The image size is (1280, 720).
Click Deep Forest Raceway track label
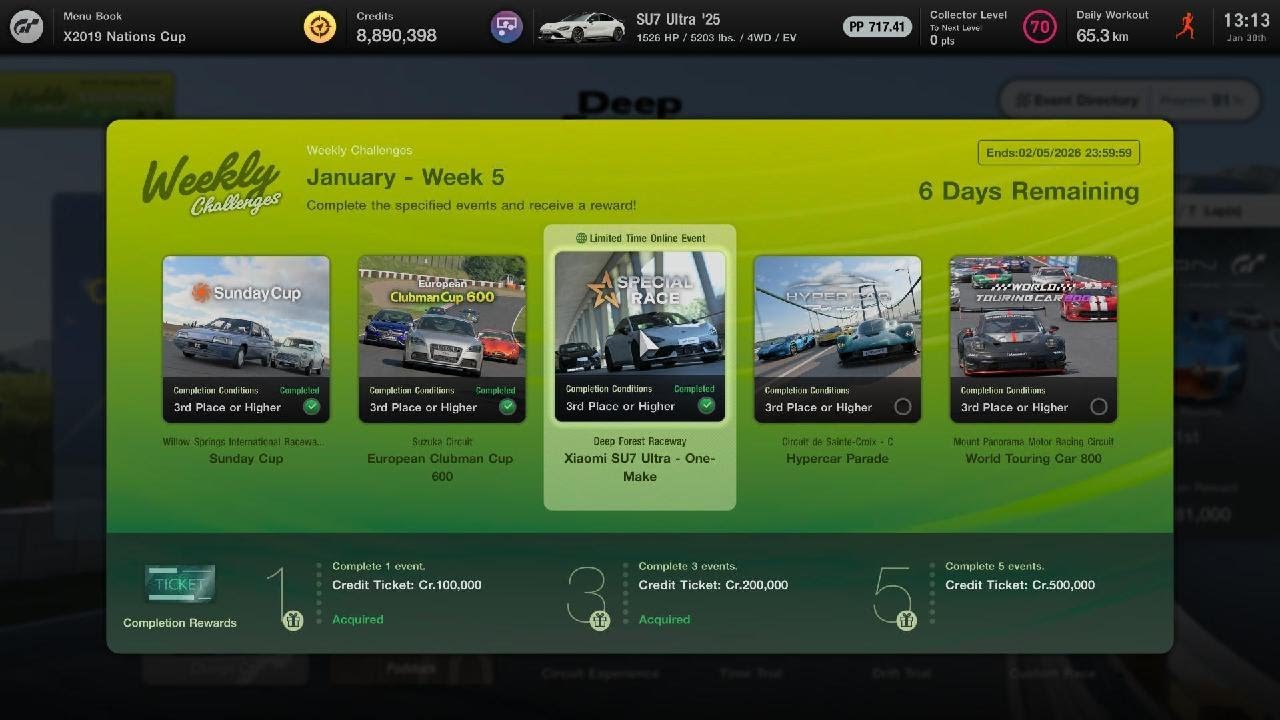[640, 441]
